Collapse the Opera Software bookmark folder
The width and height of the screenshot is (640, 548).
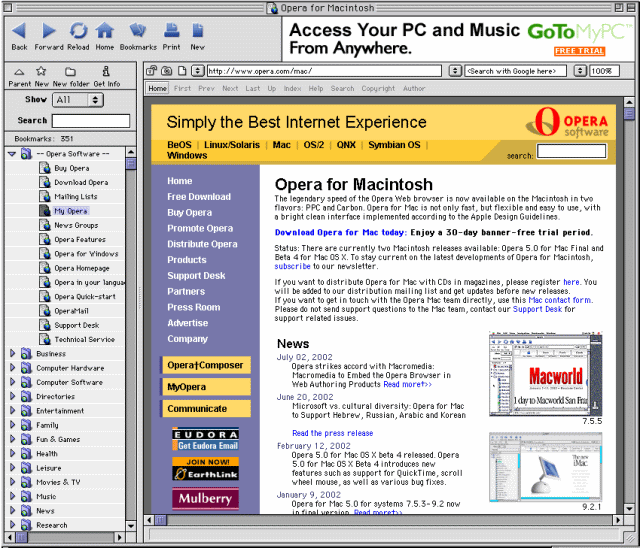(12, 154)
